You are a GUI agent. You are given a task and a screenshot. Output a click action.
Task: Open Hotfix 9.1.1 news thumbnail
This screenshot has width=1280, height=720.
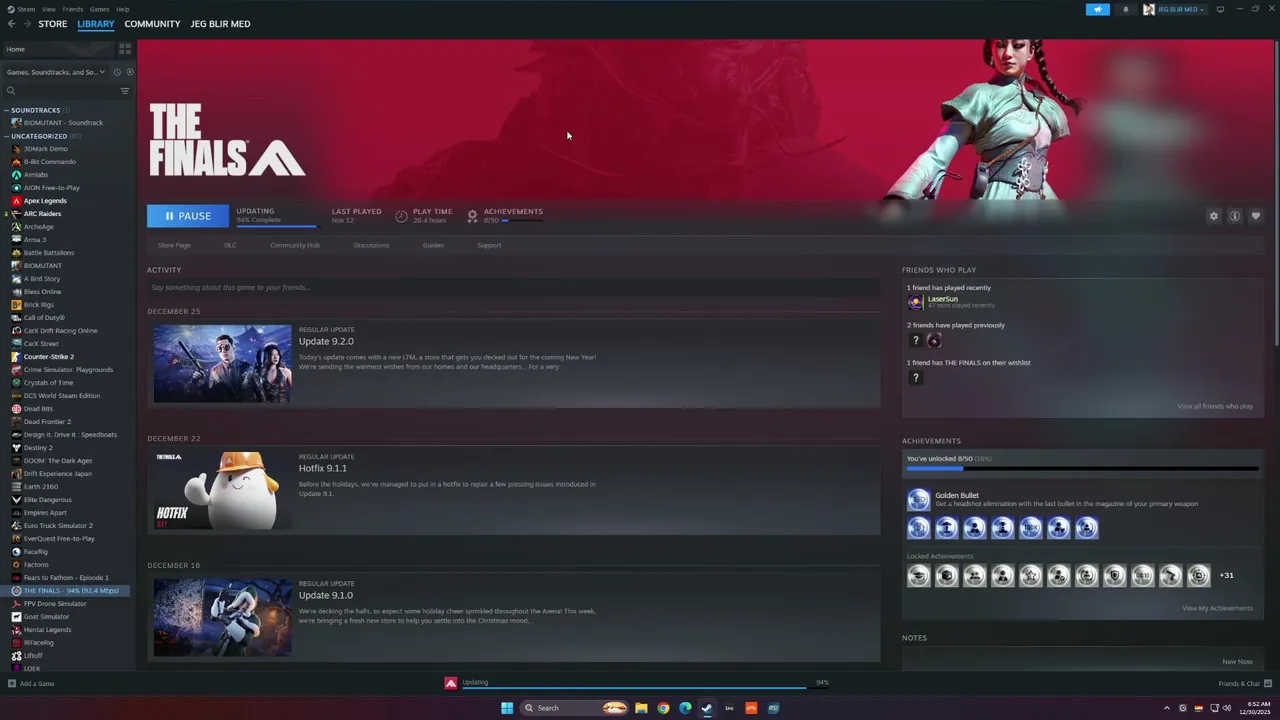click(x=222, y=490)
